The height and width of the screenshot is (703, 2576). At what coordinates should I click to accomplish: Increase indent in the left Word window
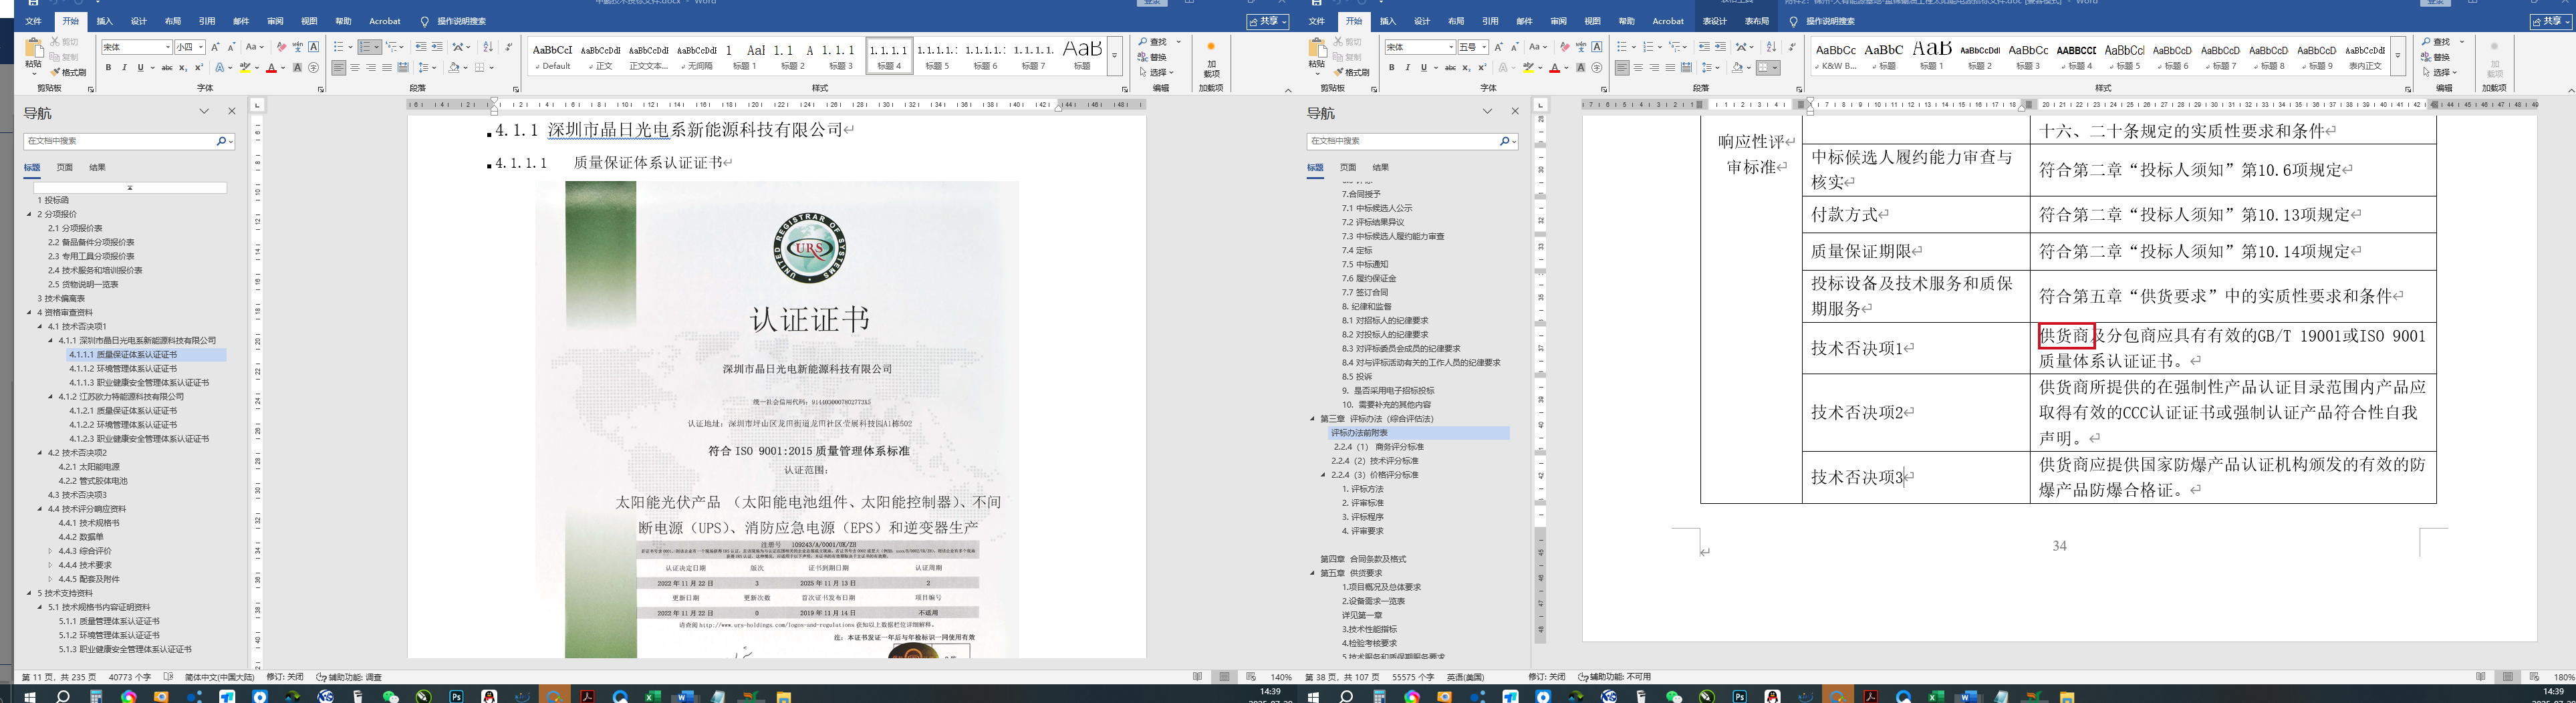coord(437,47)
